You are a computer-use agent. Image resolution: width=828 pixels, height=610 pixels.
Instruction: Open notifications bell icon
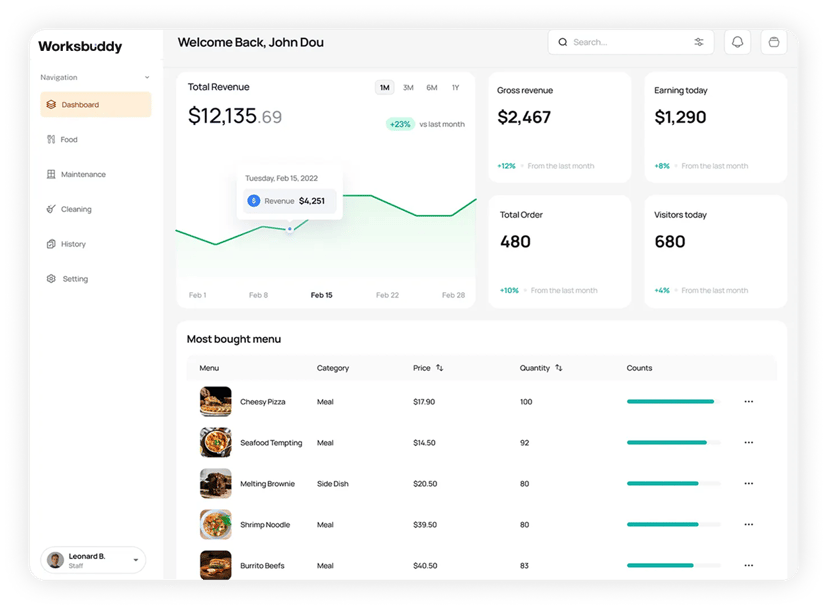click(737, 42)
